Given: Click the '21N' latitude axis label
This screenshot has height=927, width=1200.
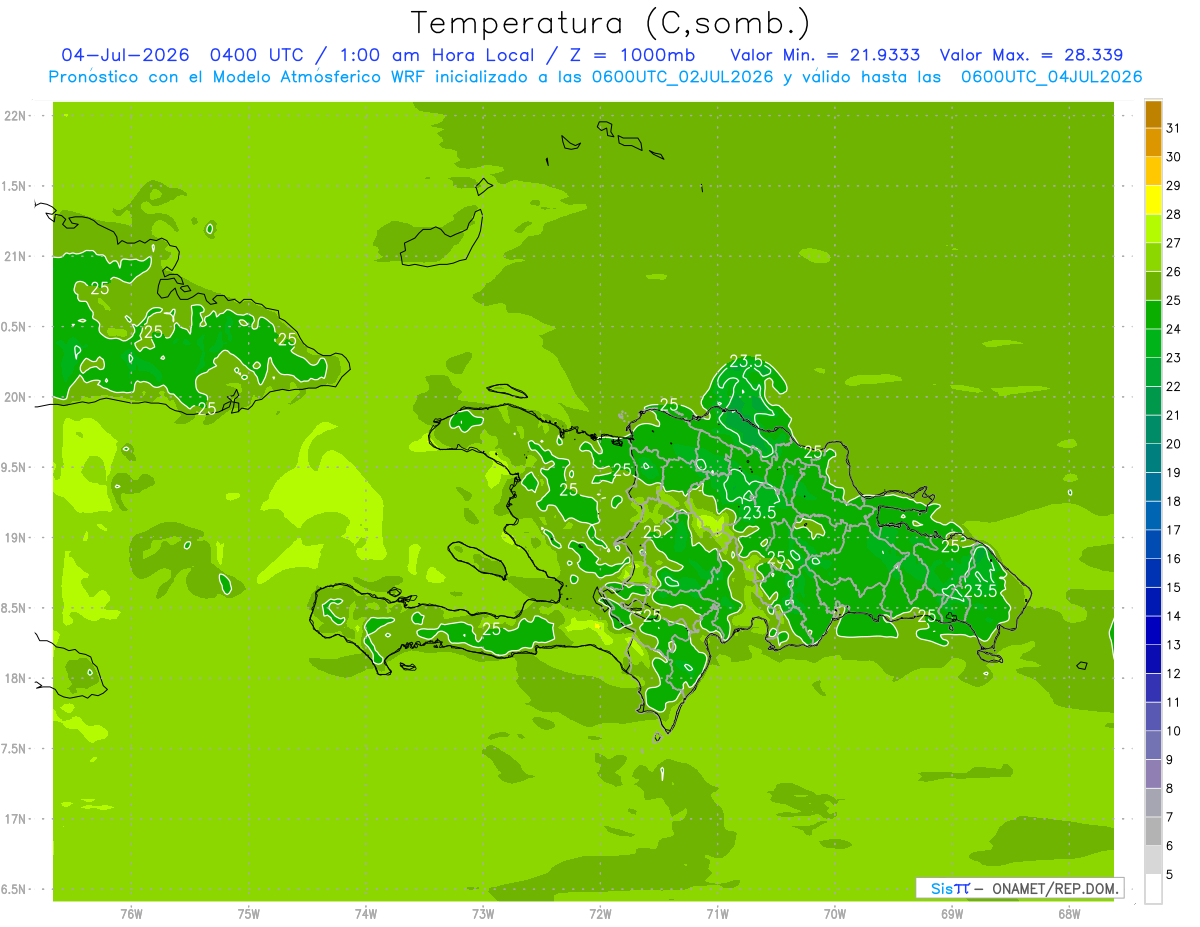Looking at the screenshot, I should point(15,257).
